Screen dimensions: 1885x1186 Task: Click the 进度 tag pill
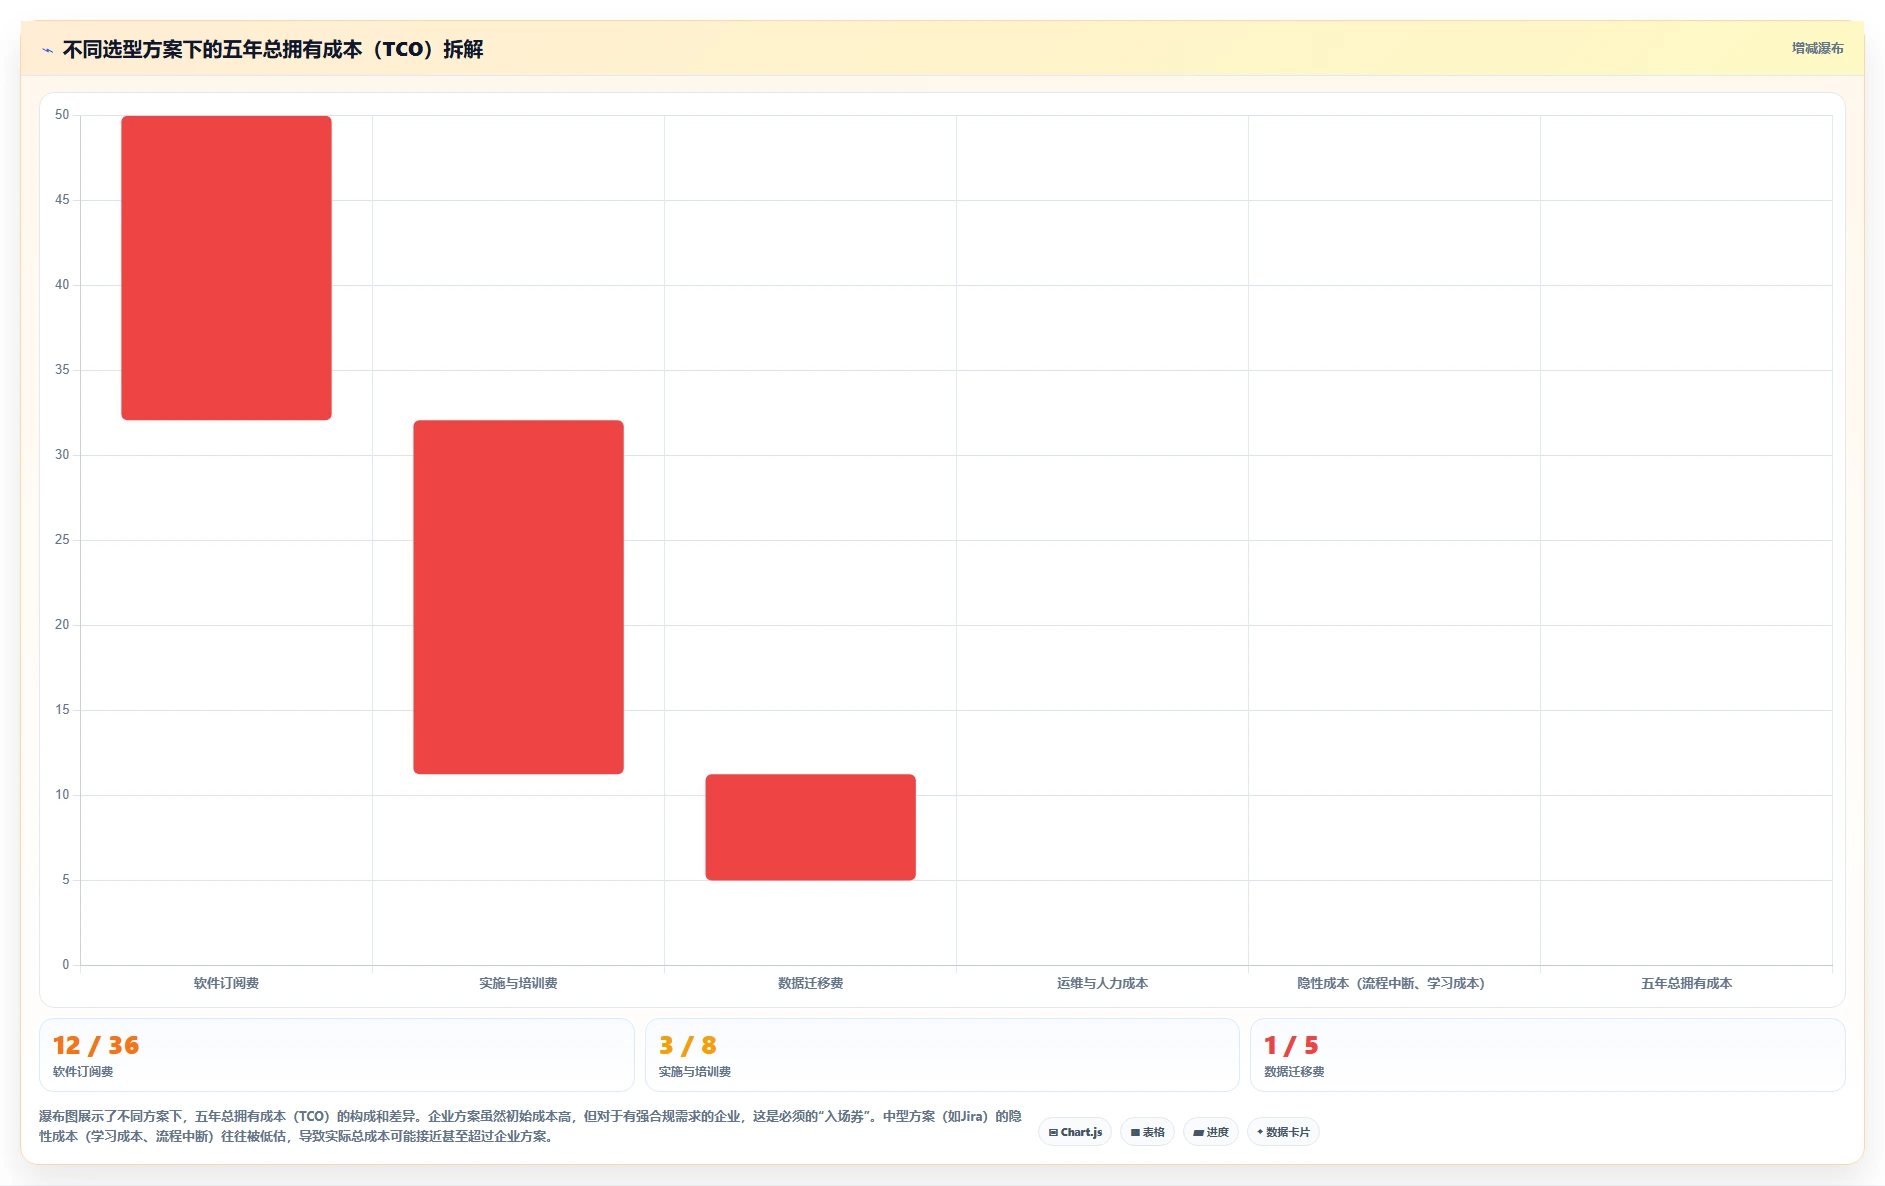click(x=1211, y=1132)
